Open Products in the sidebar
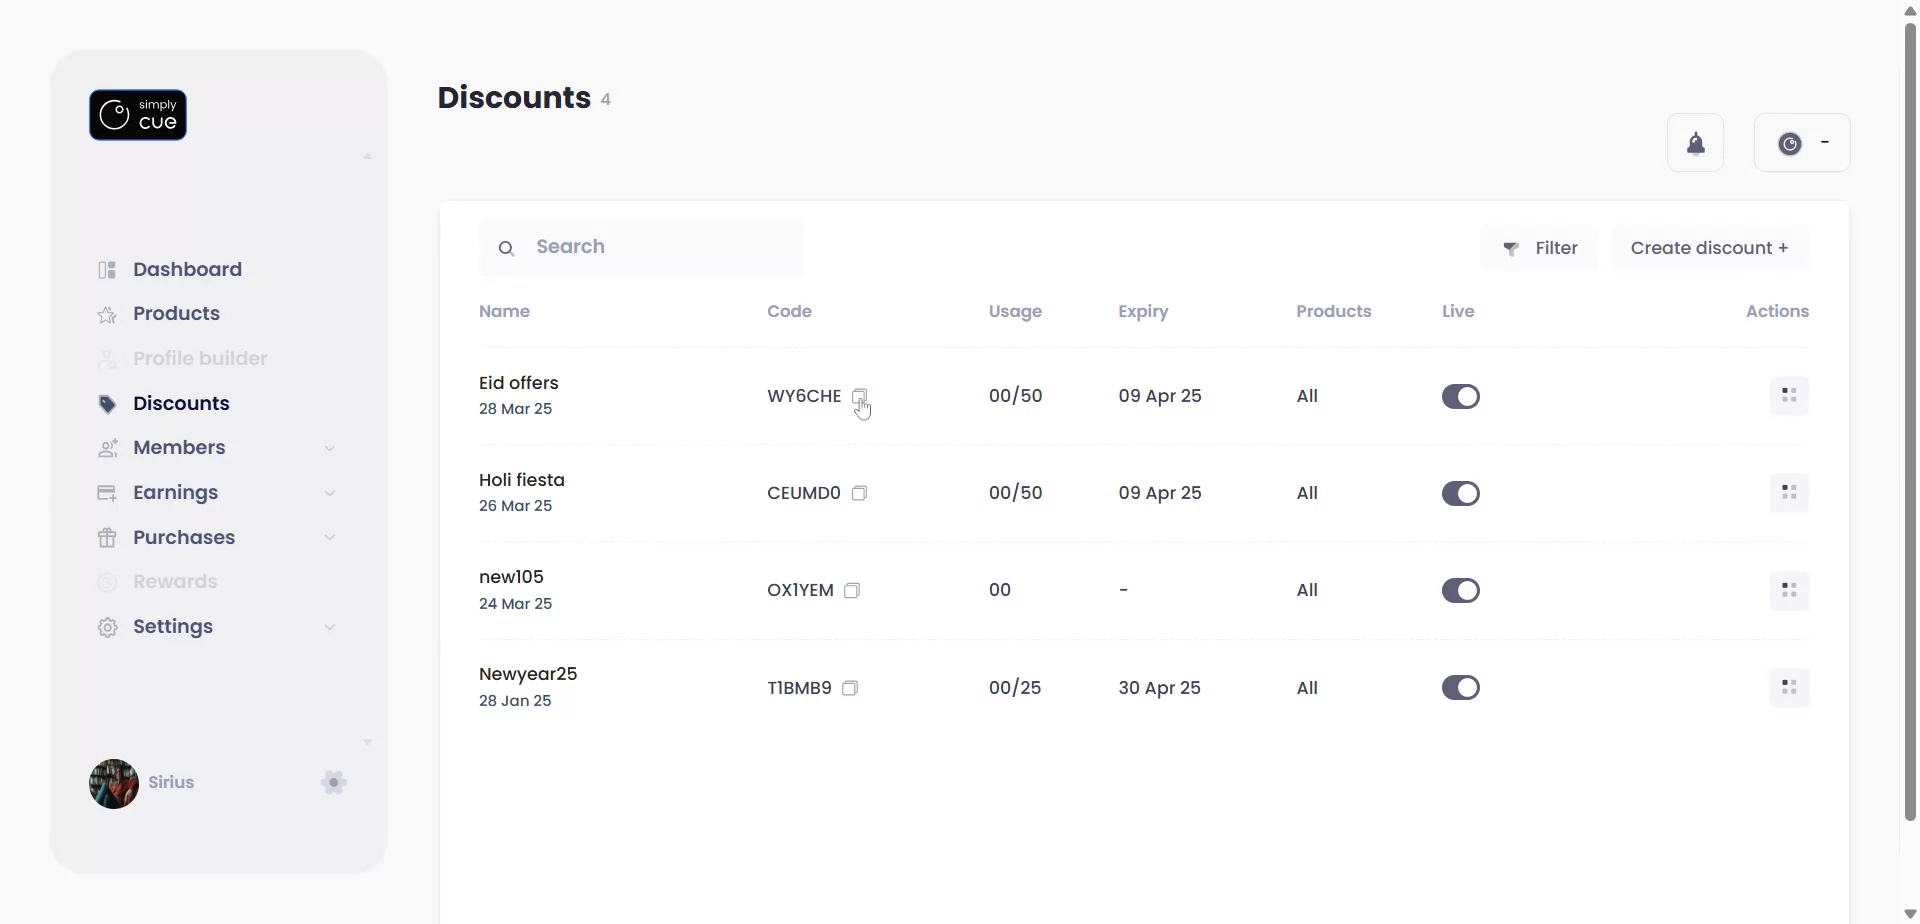 coord(176,314)
